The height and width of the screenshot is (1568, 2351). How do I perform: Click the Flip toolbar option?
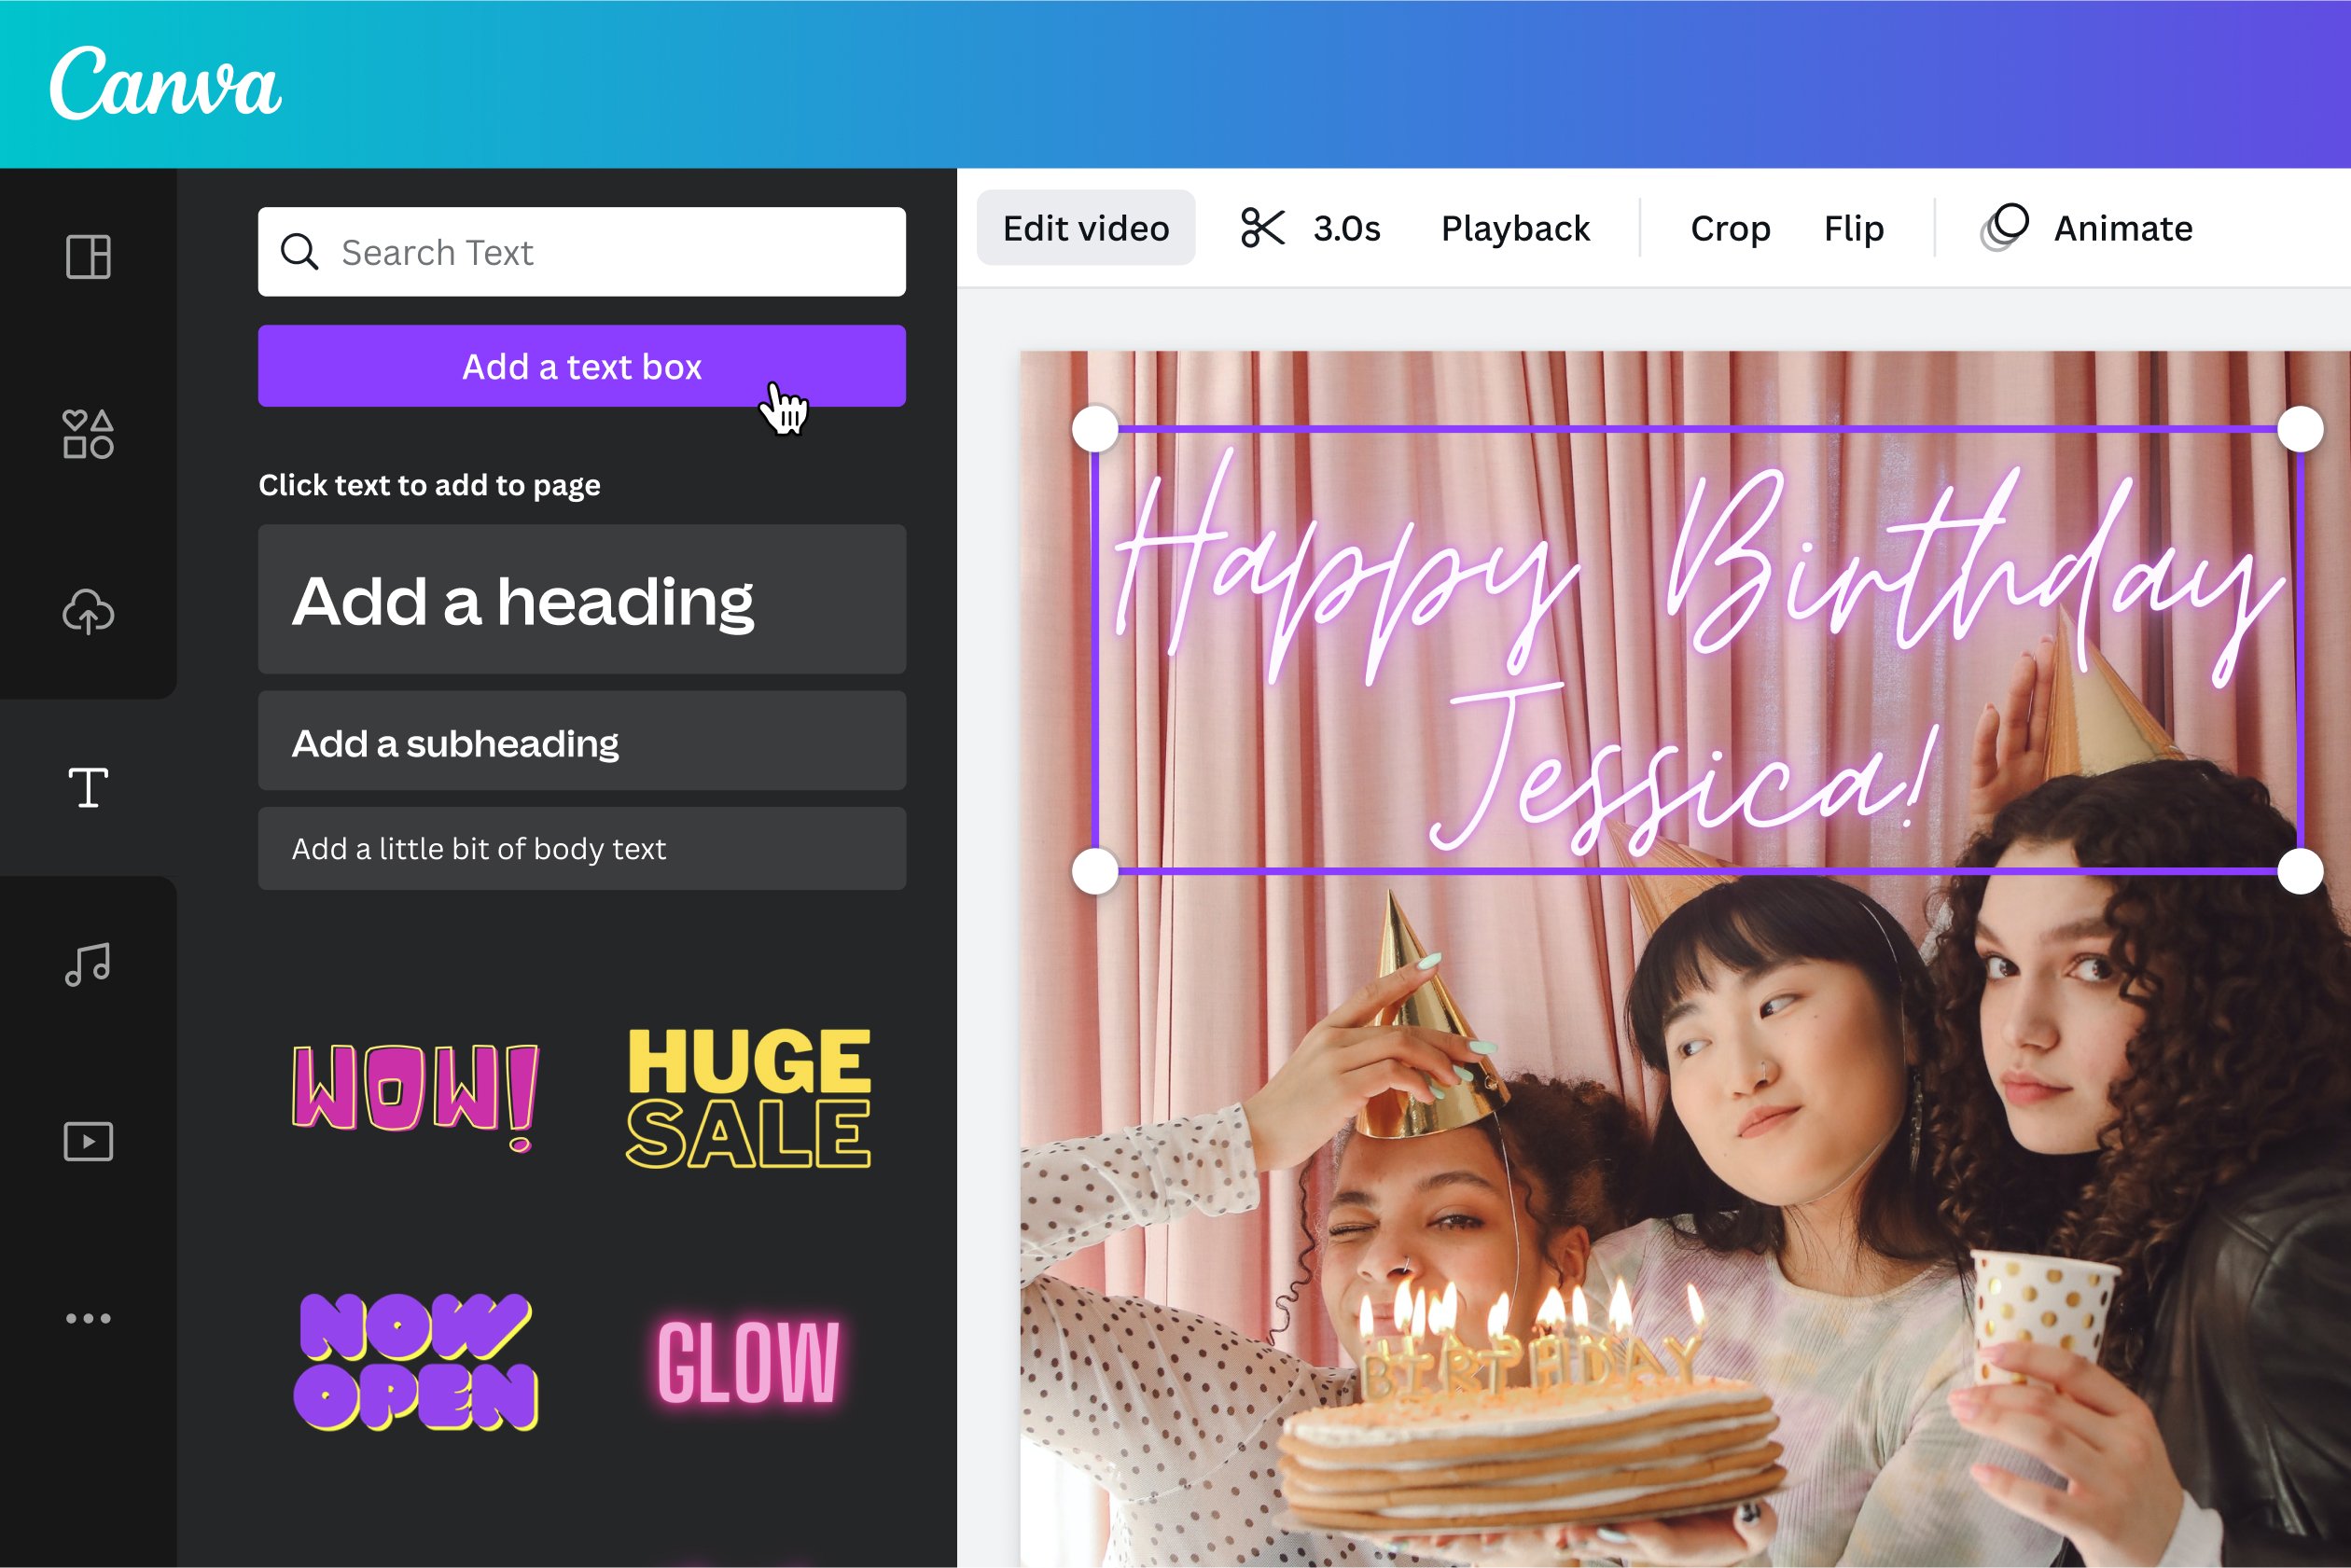(x=1850, y=228)
